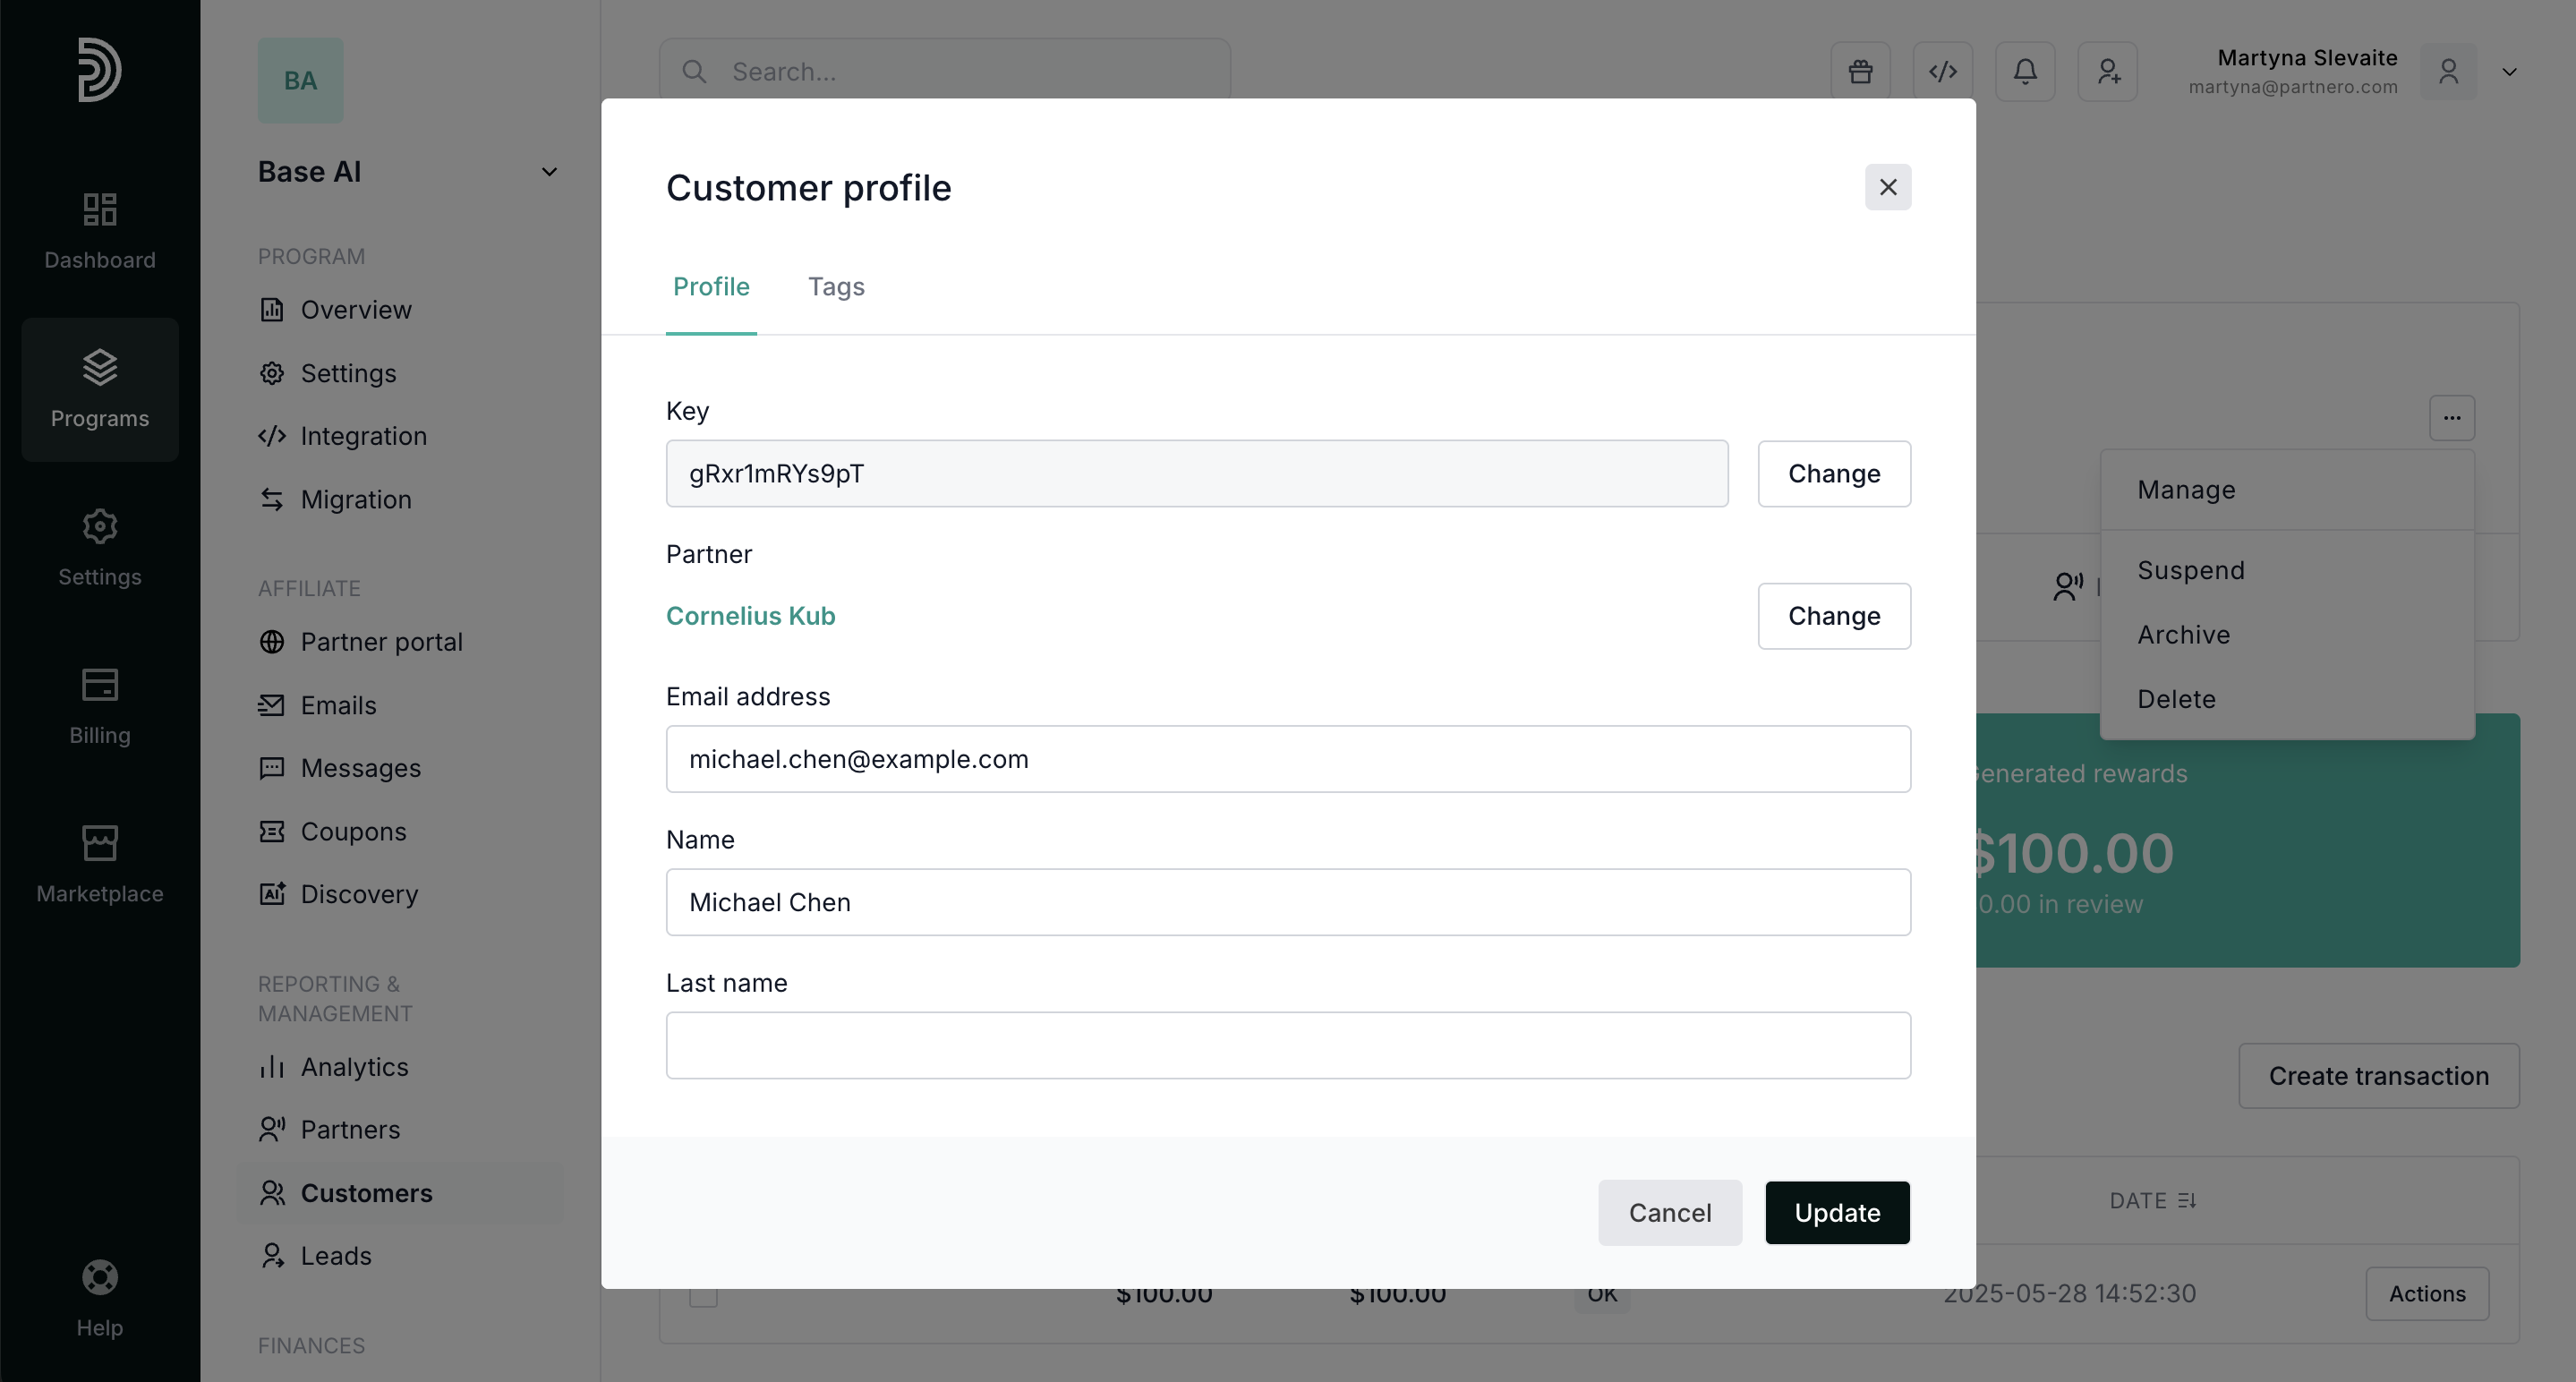Open the code embed icon in header
The width and height of the screenshot is (2576, 1382).
tap(1942, 71)
